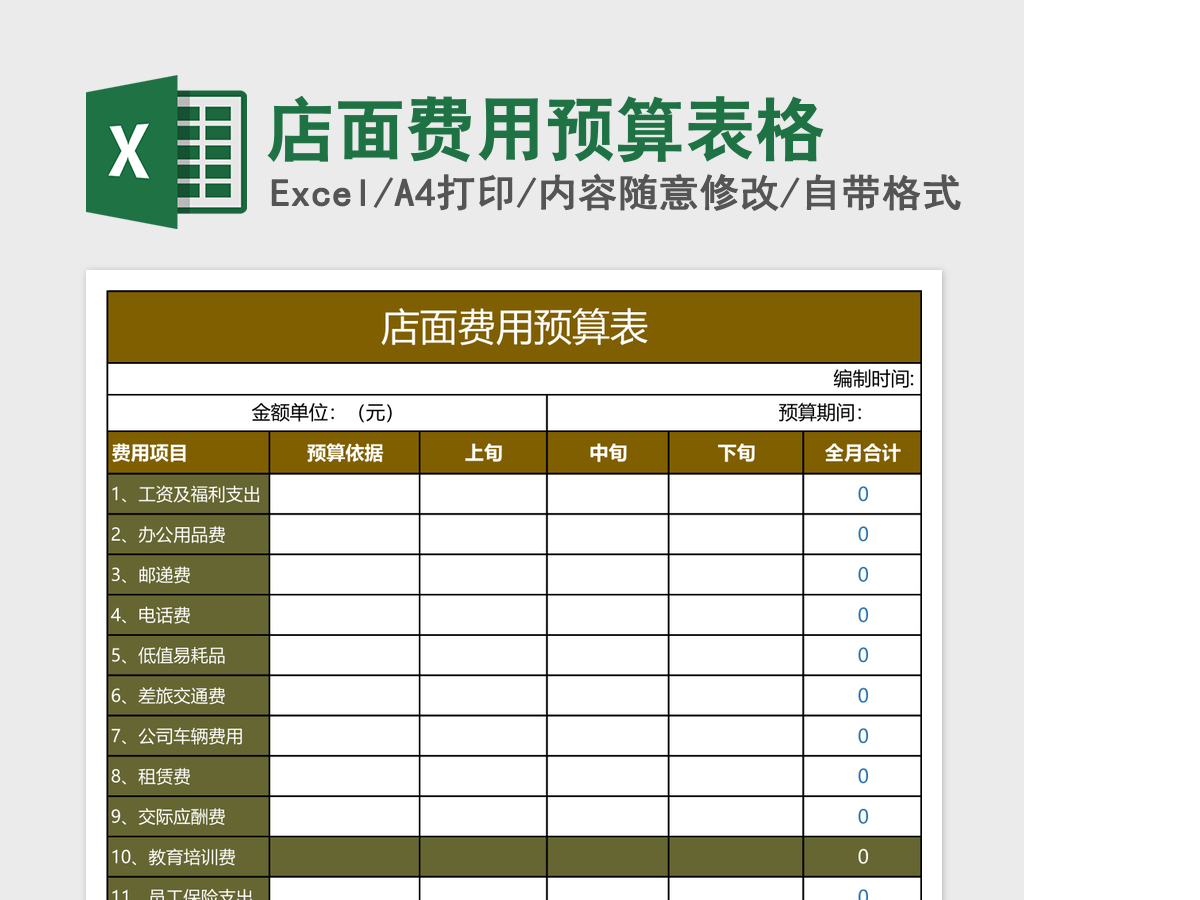Viewport: 1200px width, 900px height.
Task: Select the 预算依据 column header
Action: [345, 453]
